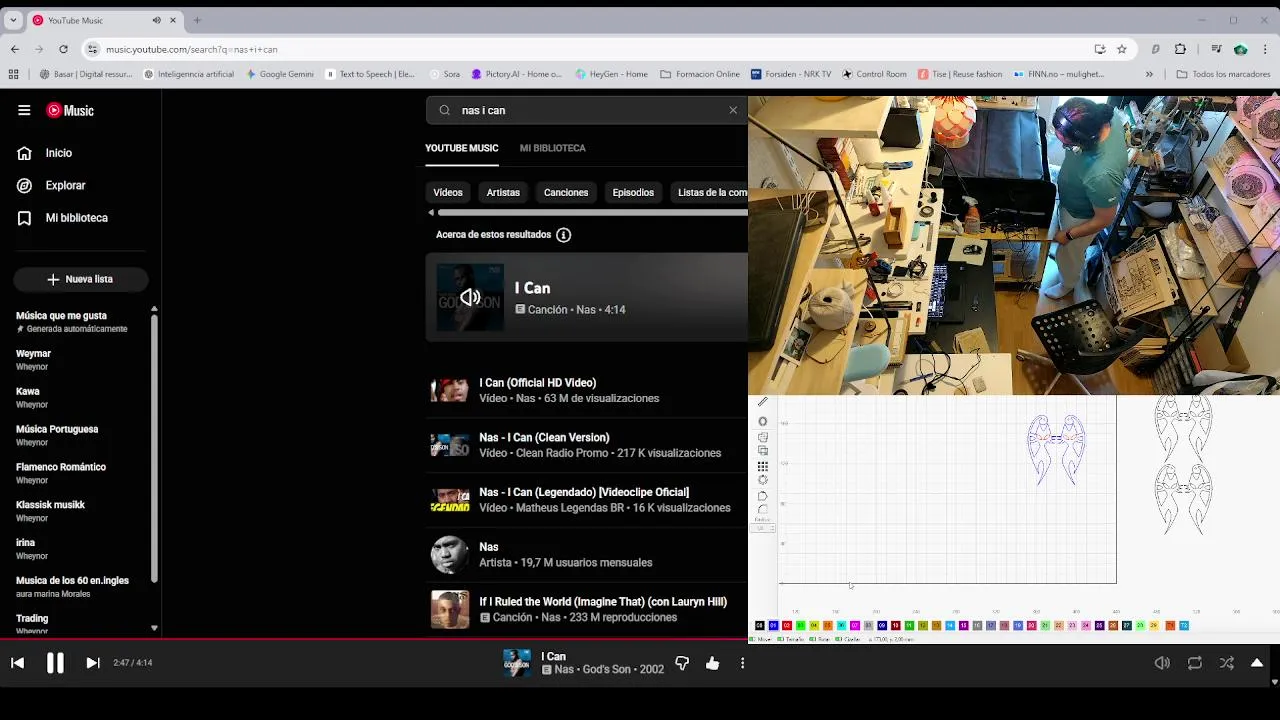Viewport: 1280px width, 720px height.
Task: Reload the page in Chrome
Action: click(x=63, y=49)
